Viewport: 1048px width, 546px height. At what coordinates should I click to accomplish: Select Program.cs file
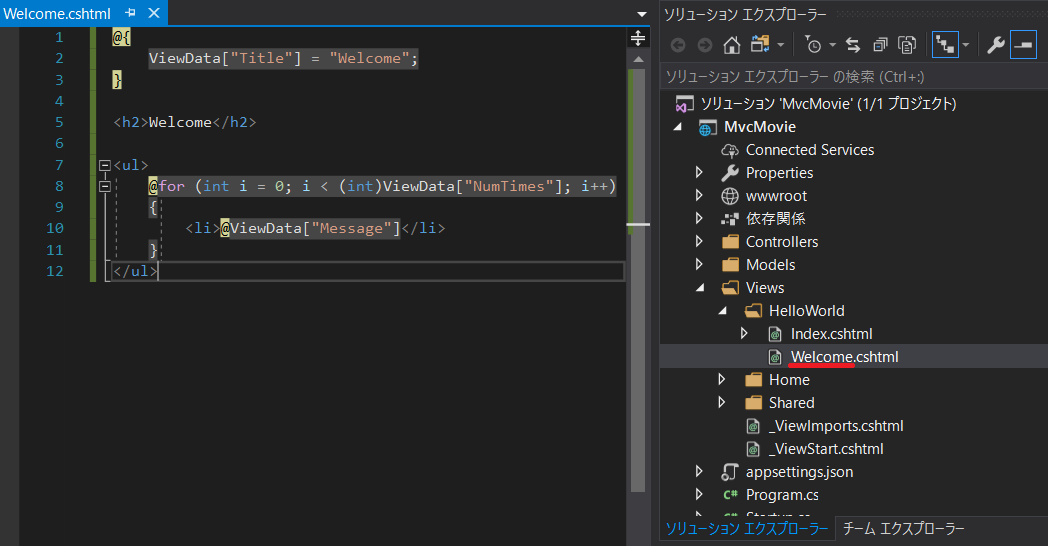[x=782, y=495]
